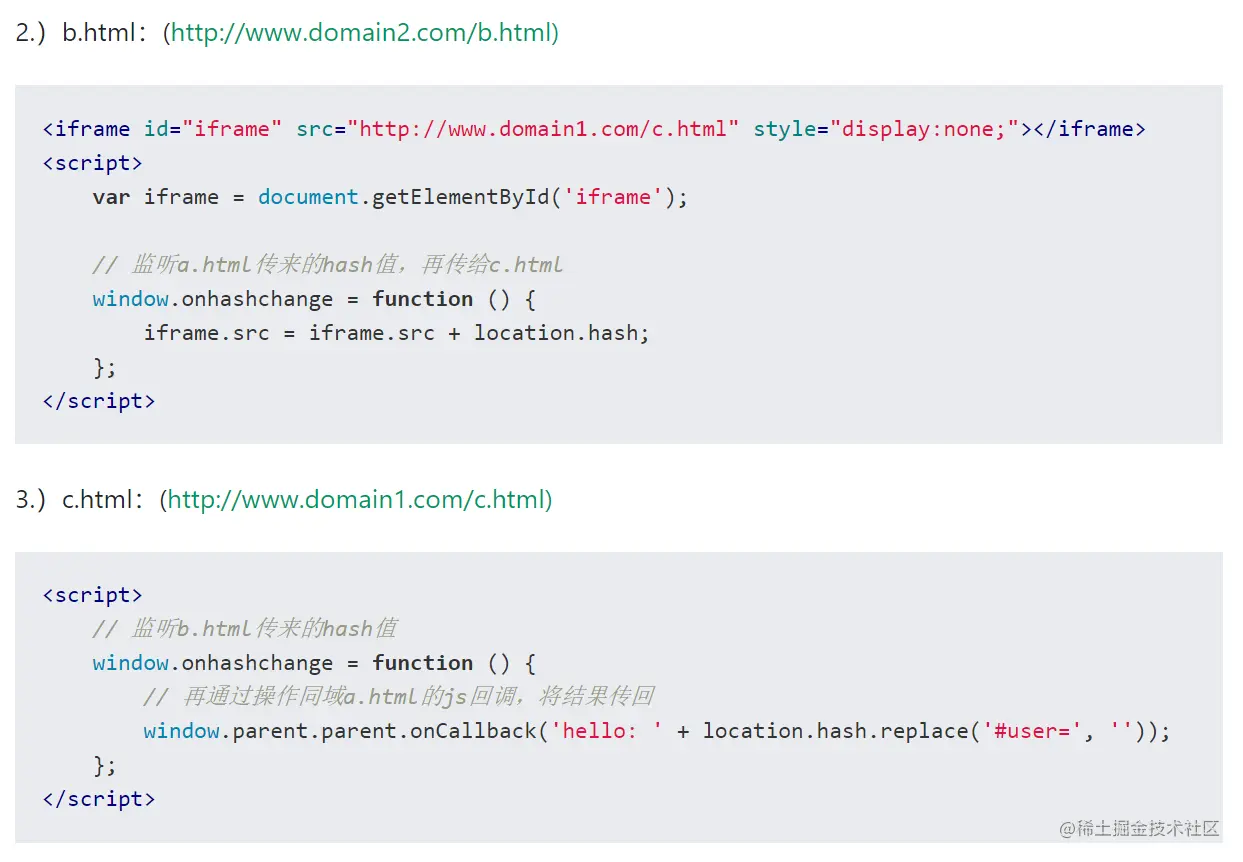Click the opening <script> tag in b.html code
The height and width of the screenshot is (862, 1243).
pos(93,163)
